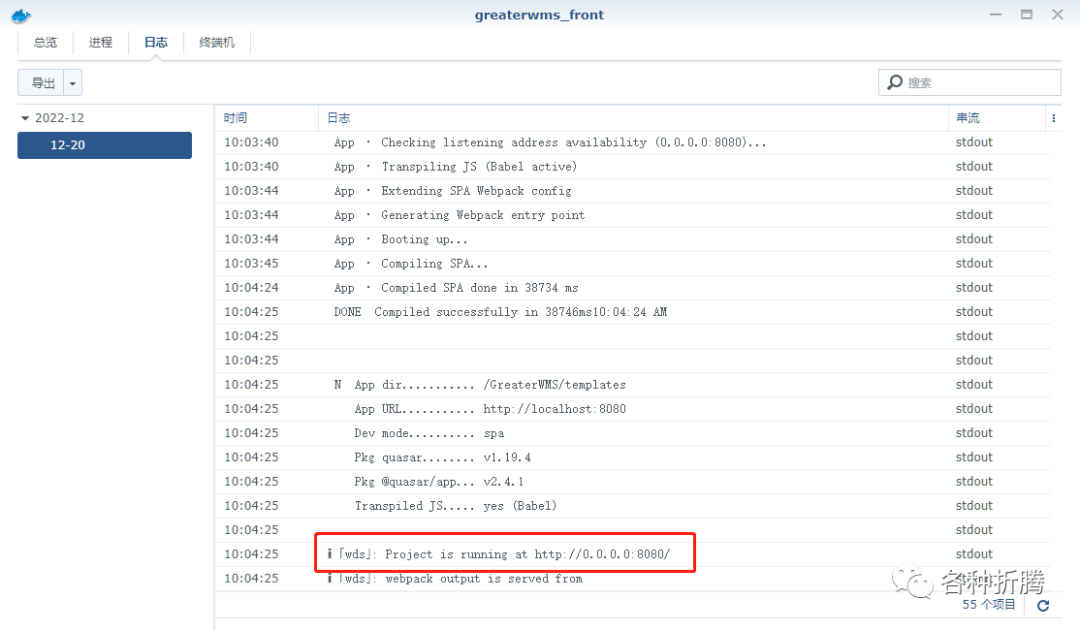Close the greaterwms_front window

coord(1057,14)
